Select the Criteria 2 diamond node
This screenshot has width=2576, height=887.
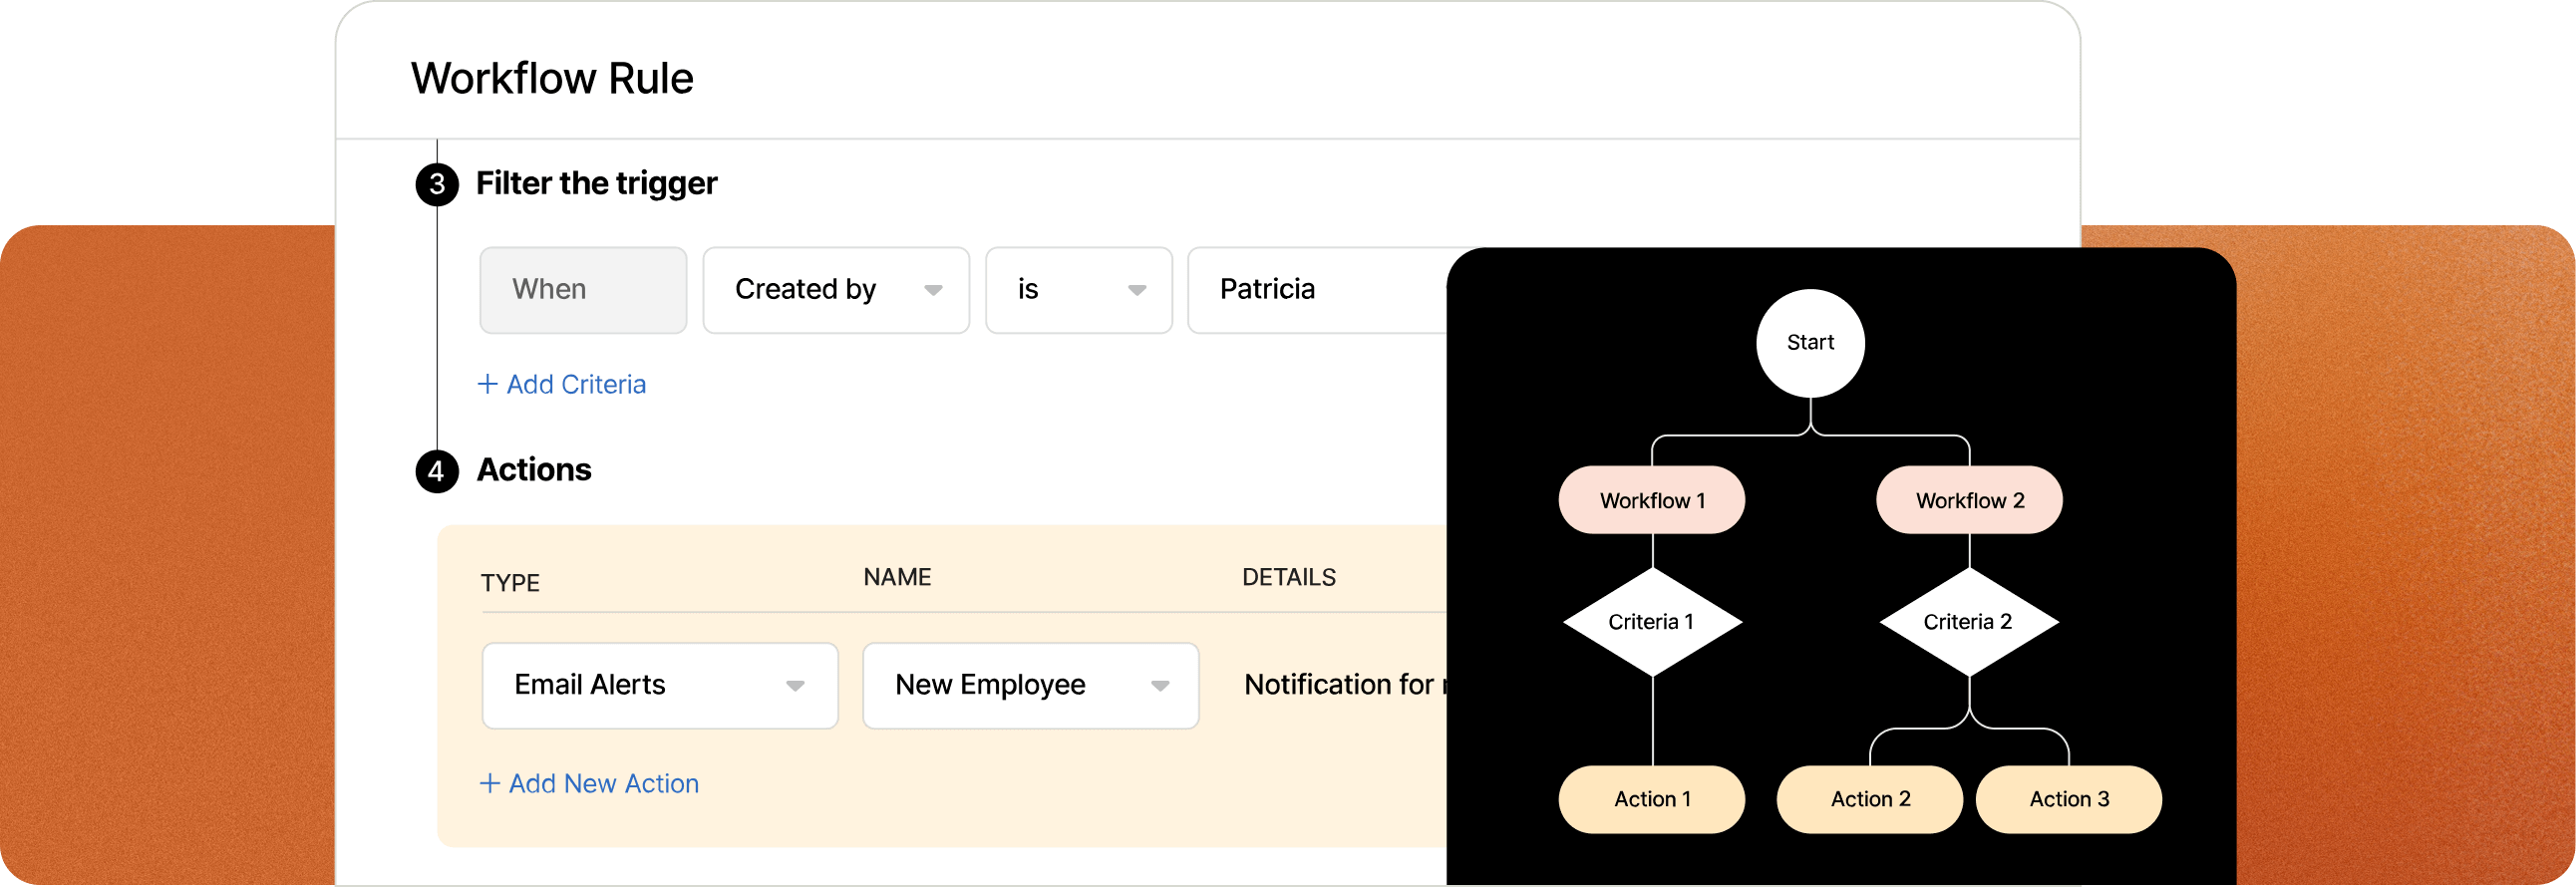pos(1968,622)
